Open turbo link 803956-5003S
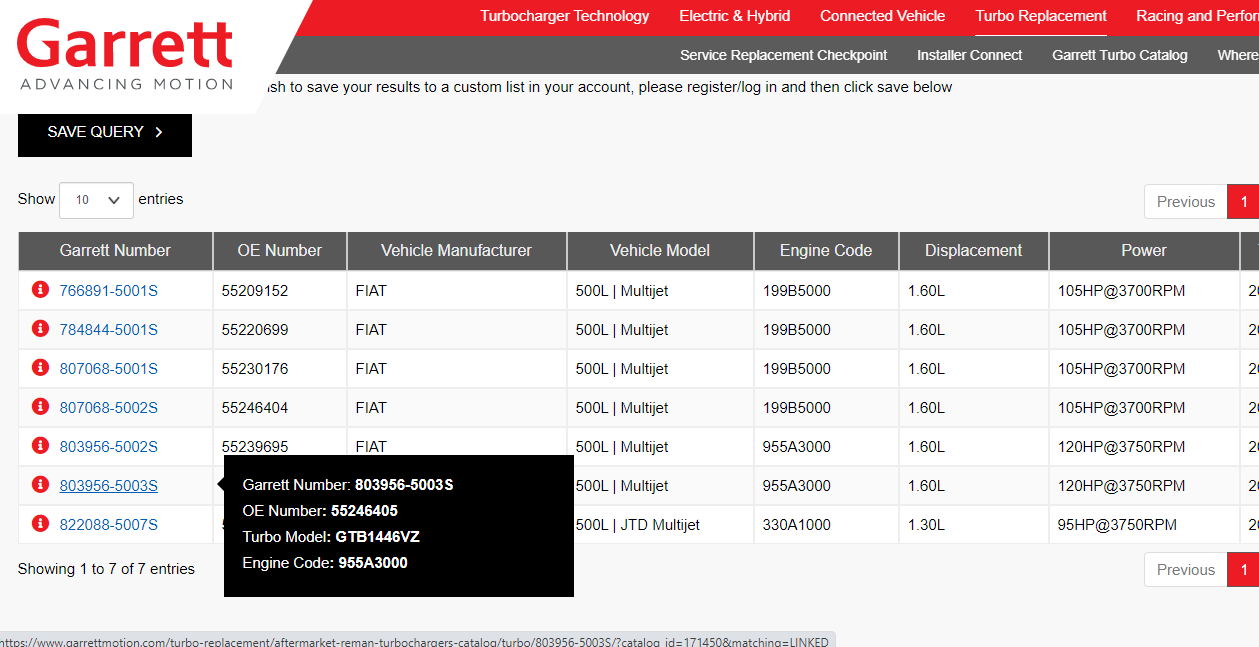The width and height of the screenshot is (1259, 647). click(x=109, y=486)
